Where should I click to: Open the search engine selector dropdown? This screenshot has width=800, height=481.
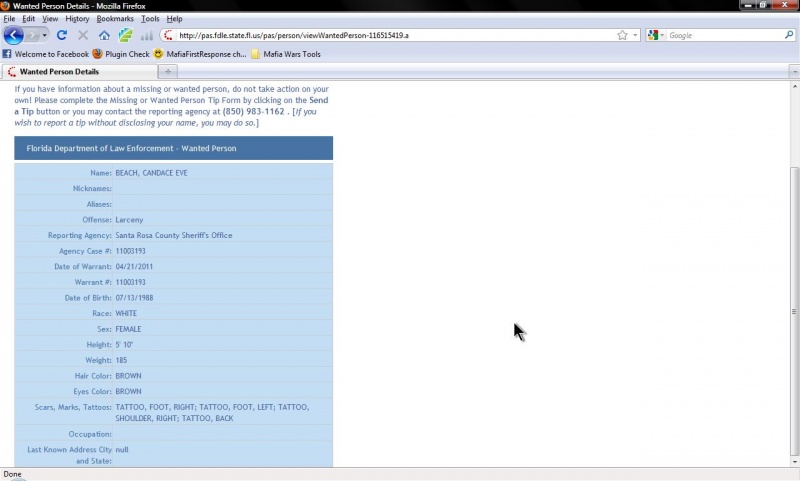point(656,35)
